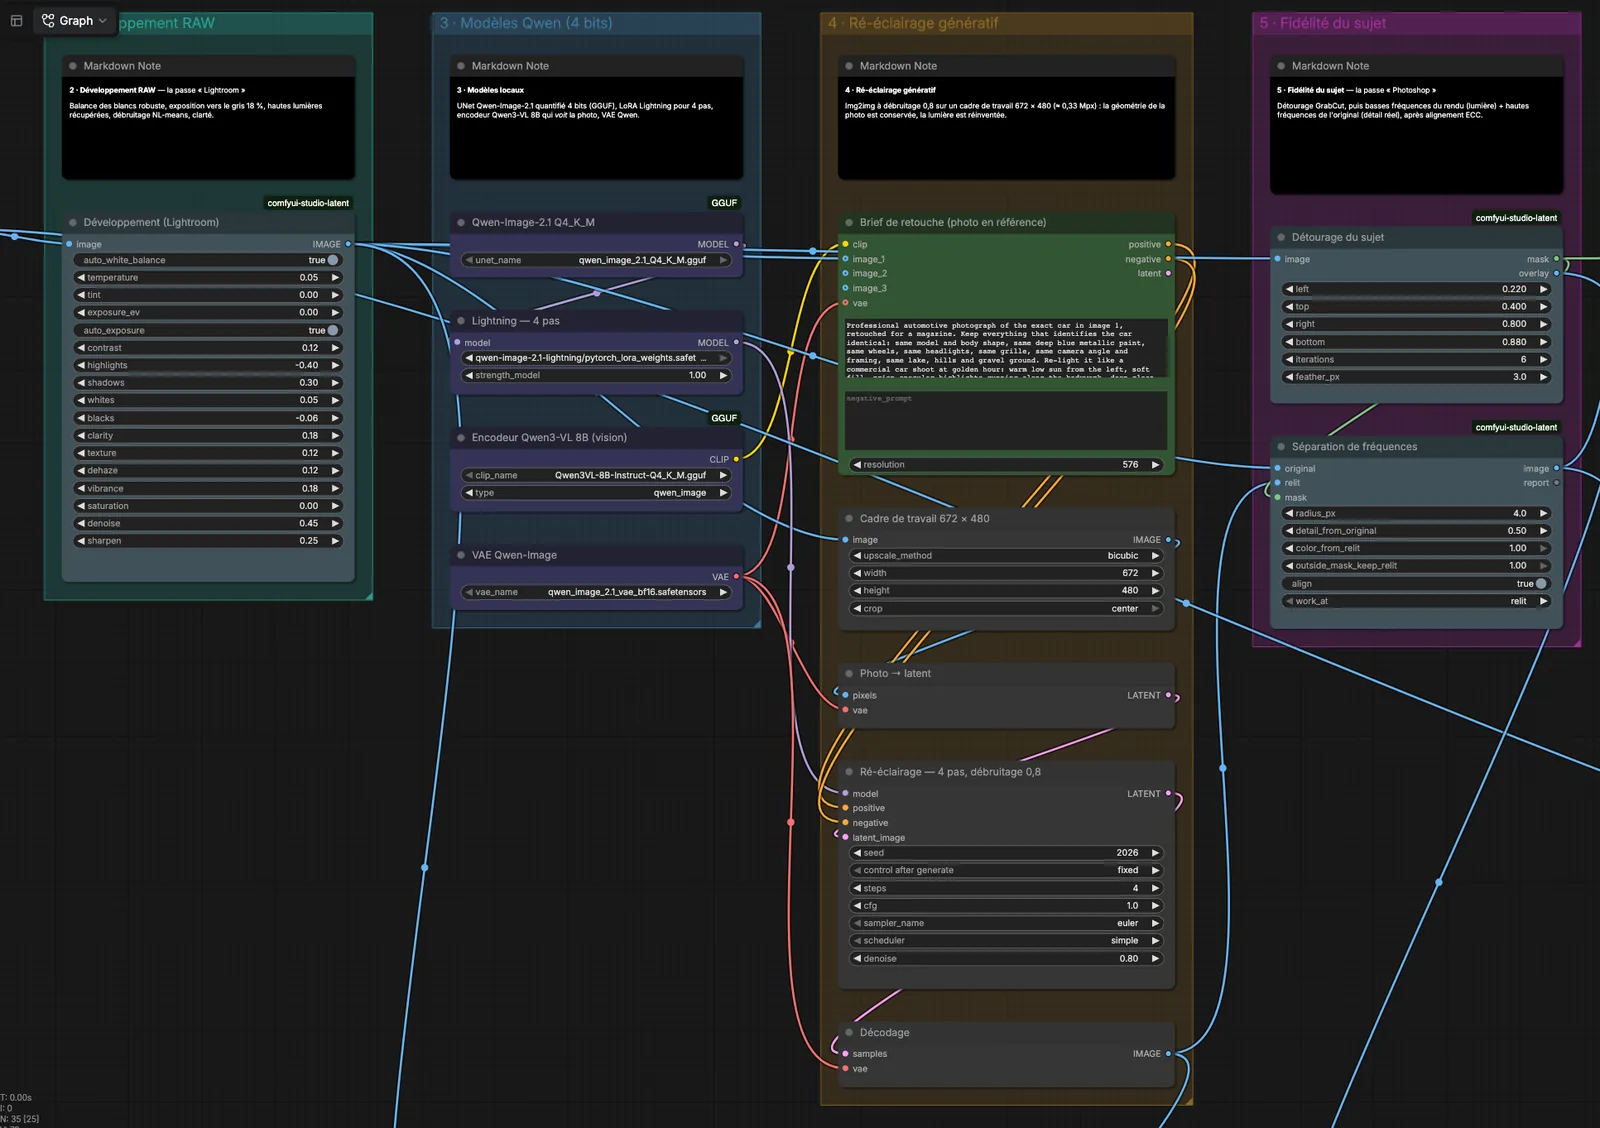Change scheduler simple option

[1006, 941]
